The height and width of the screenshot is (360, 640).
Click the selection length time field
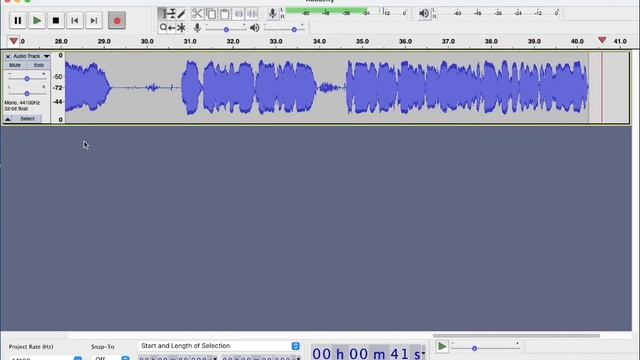coord(261,358)
